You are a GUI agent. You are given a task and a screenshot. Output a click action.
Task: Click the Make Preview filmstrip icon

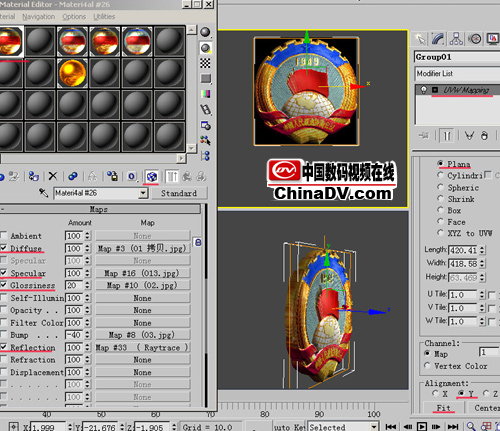point(205,110)
